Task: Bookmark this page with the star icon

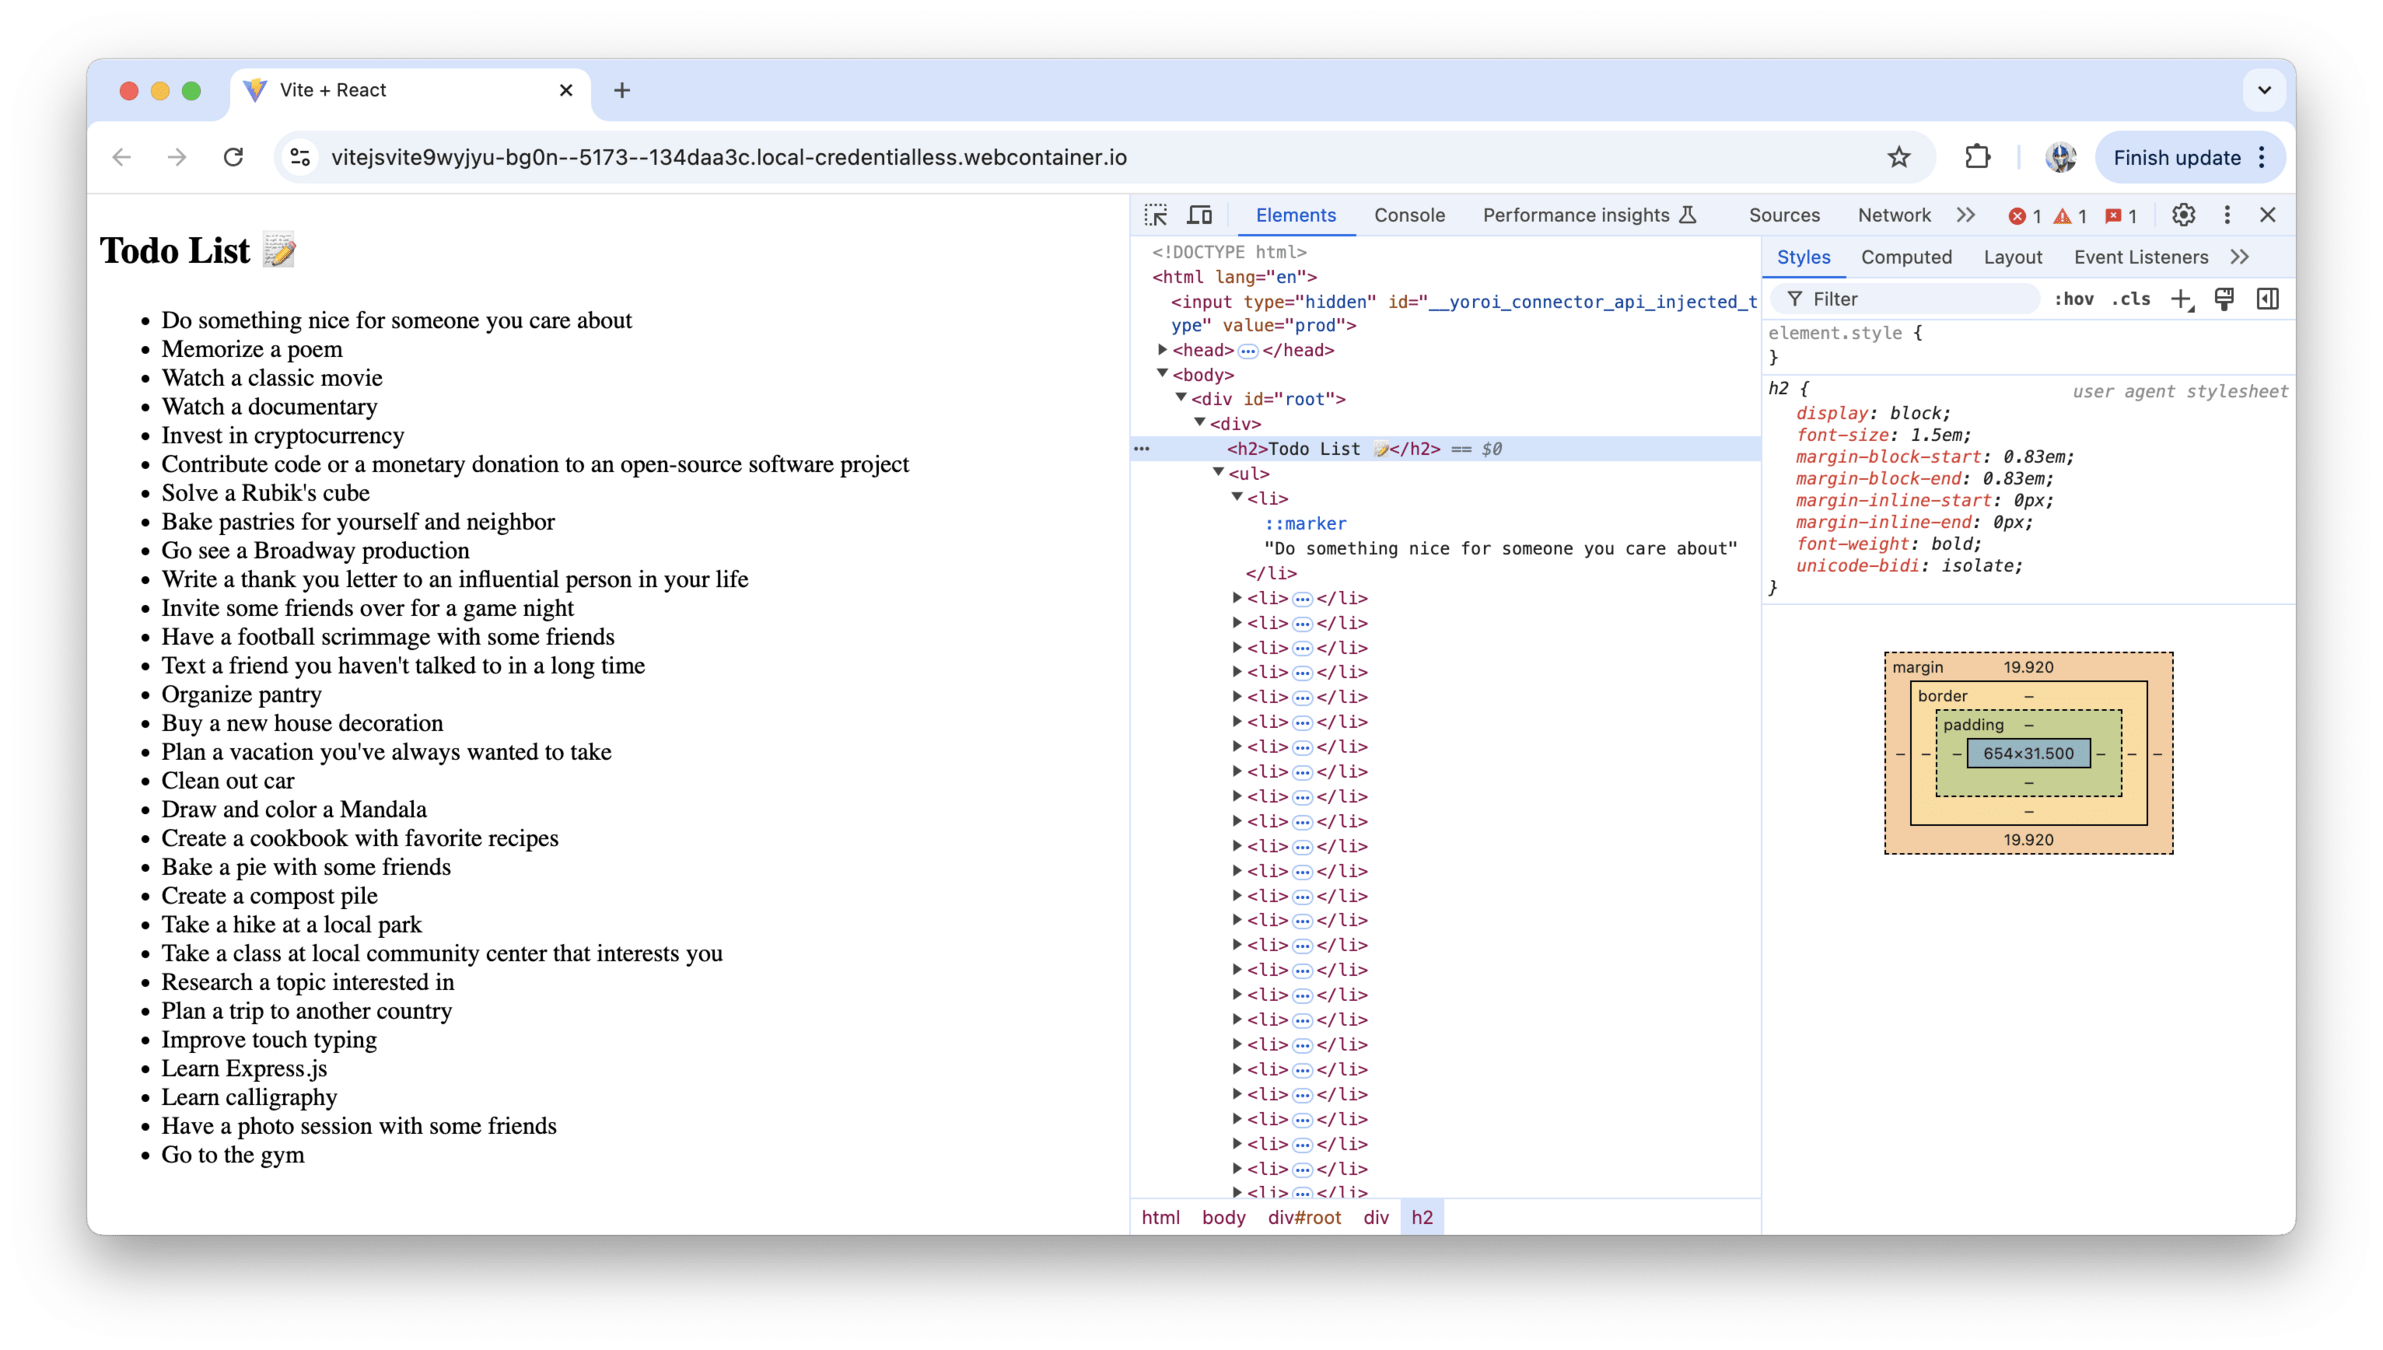Action: tap(1898, 157)
